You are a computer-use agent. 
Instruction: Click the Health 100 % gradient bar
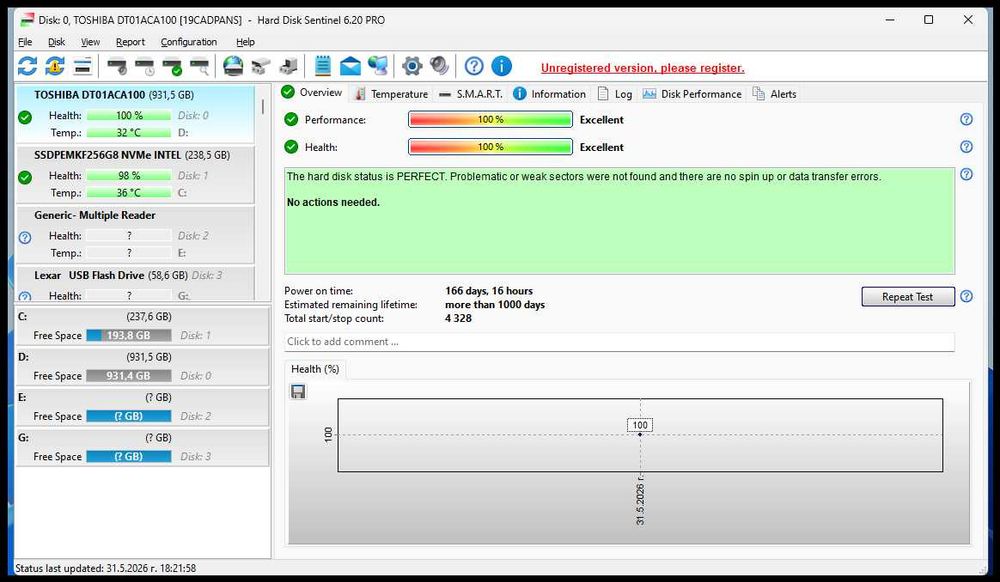pyautogui.click(x=490, y=147)
